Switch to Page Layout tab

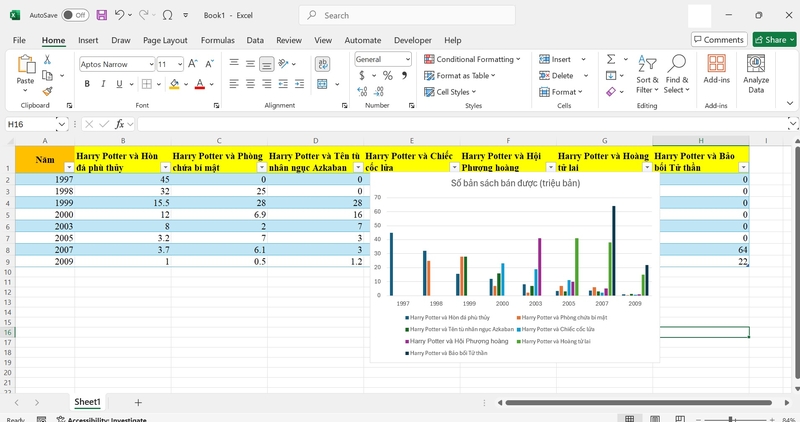(165, 40)
